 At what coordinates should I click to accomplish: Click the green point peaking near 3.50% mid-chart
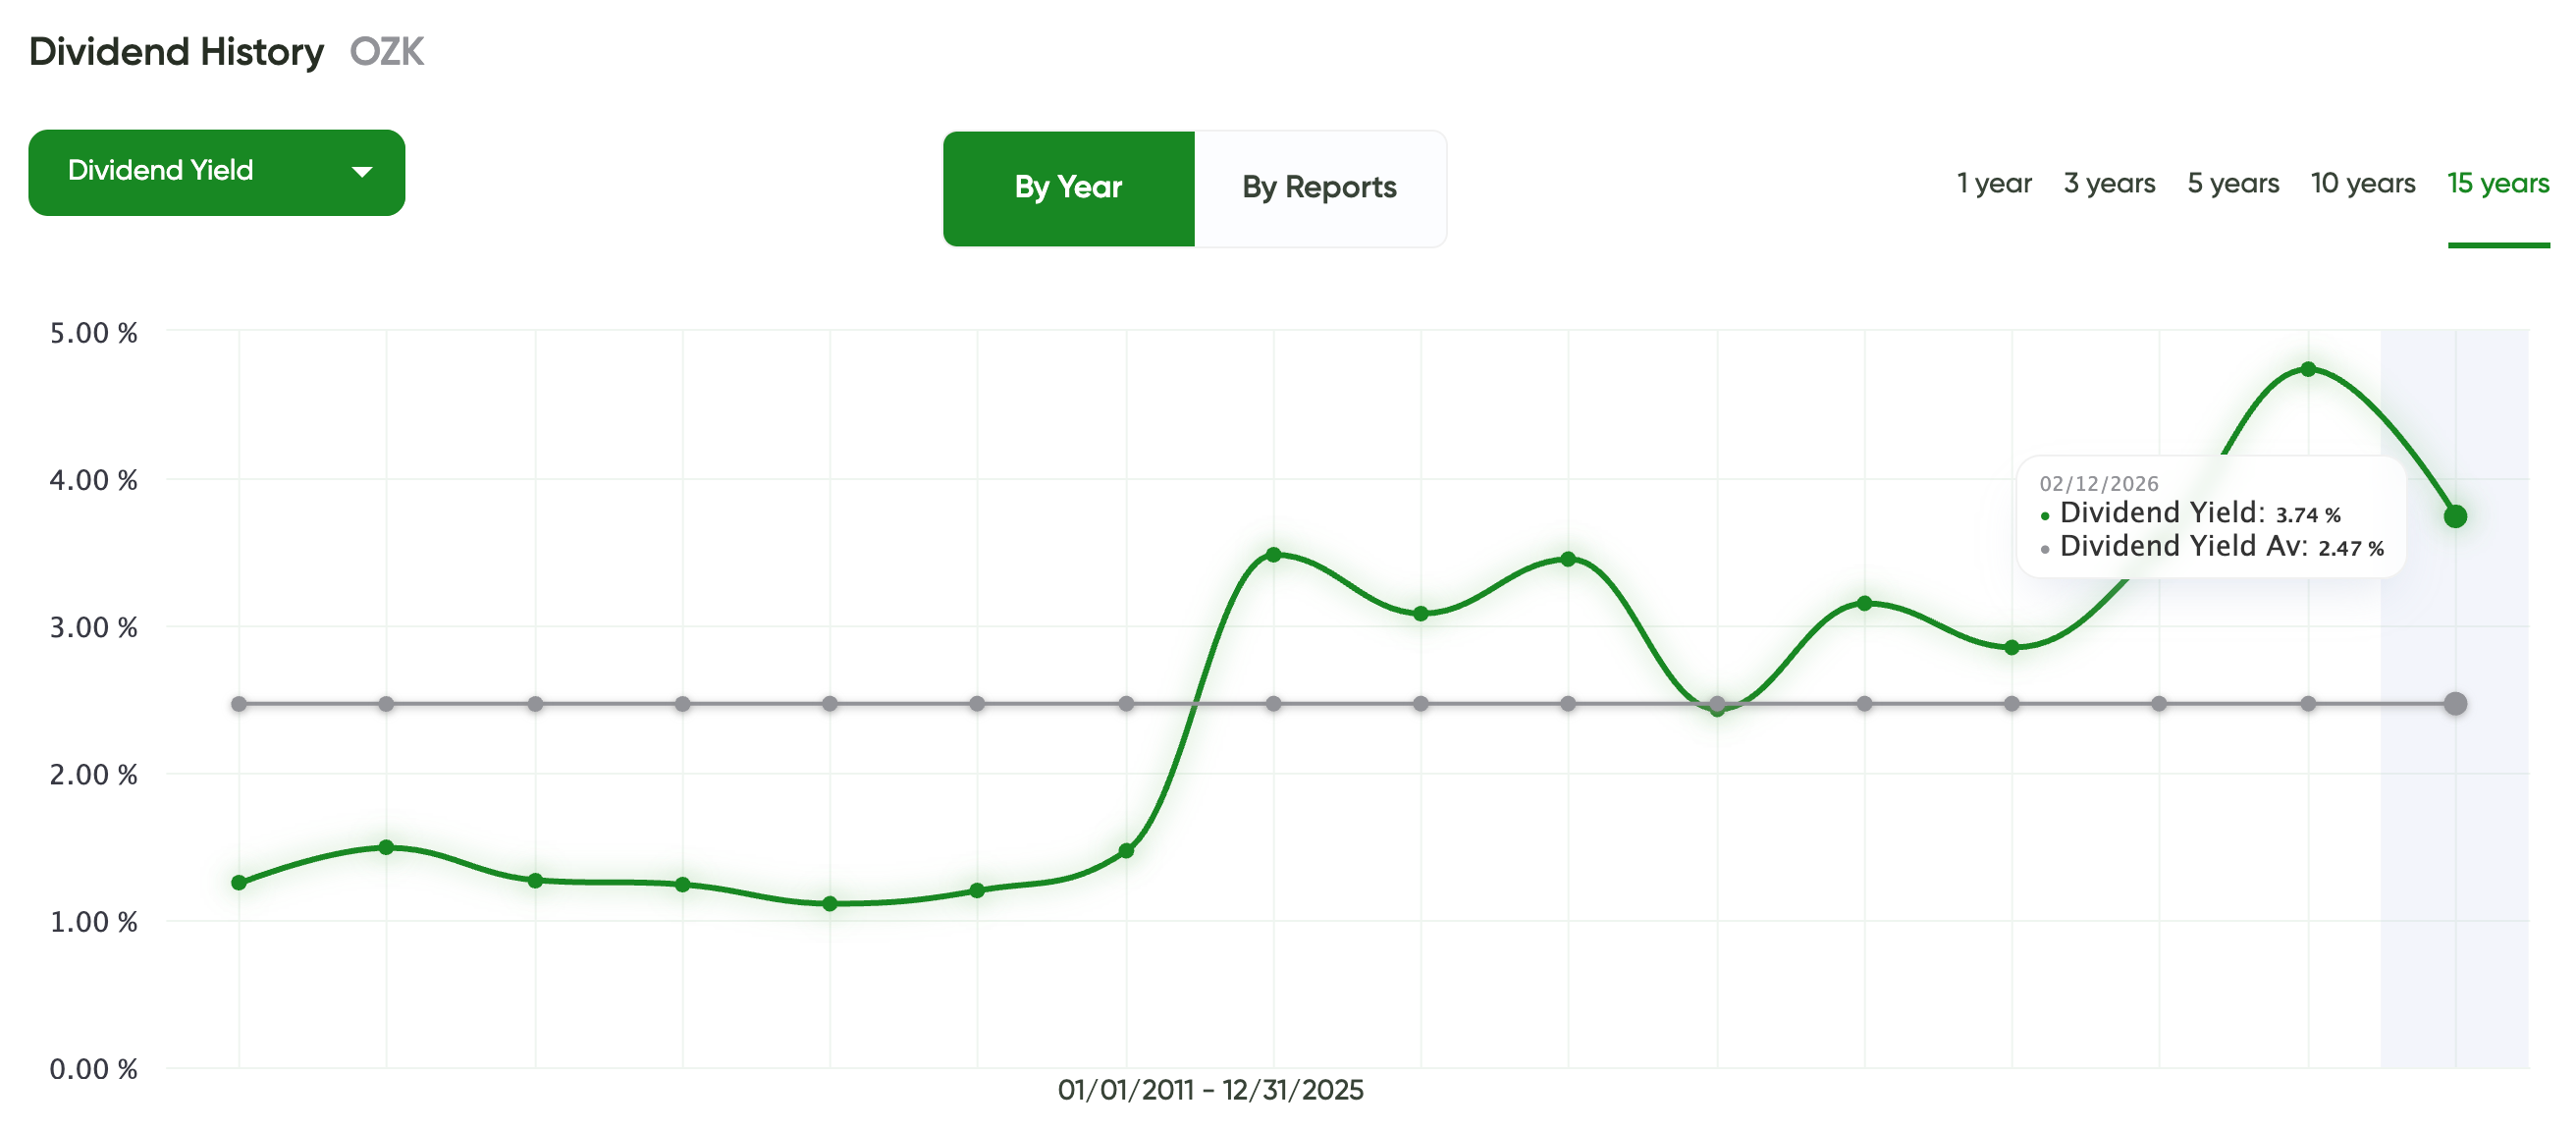1273,555
